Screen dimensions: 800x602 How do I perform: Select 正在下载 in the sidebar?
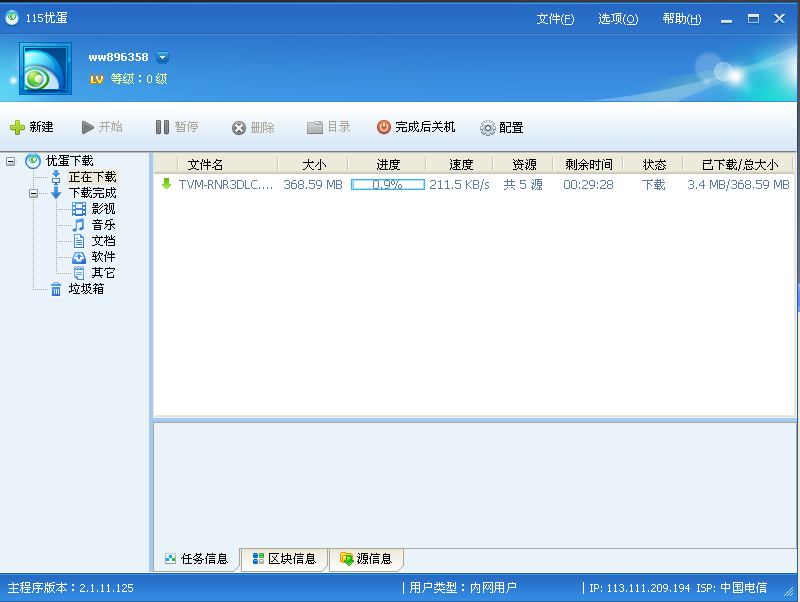[x=92, y=177]
